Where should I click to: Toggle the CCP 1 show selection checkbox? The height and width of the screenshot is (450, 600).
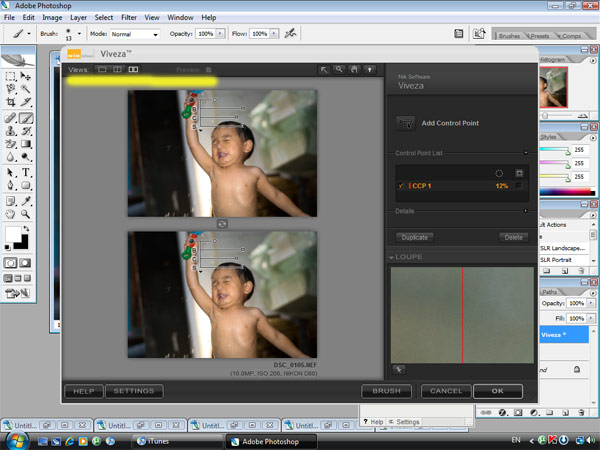click(519, 186)
